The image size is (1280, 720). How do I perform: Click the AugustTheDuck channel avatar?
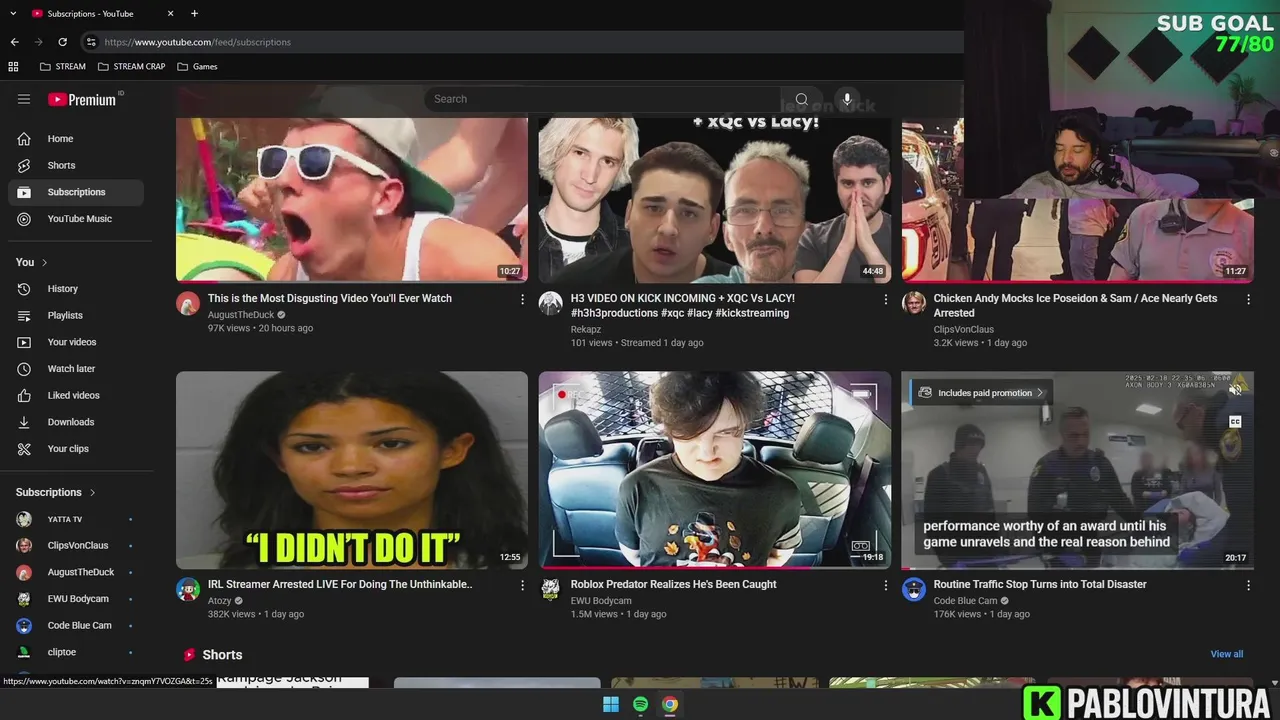coord(188,303)
